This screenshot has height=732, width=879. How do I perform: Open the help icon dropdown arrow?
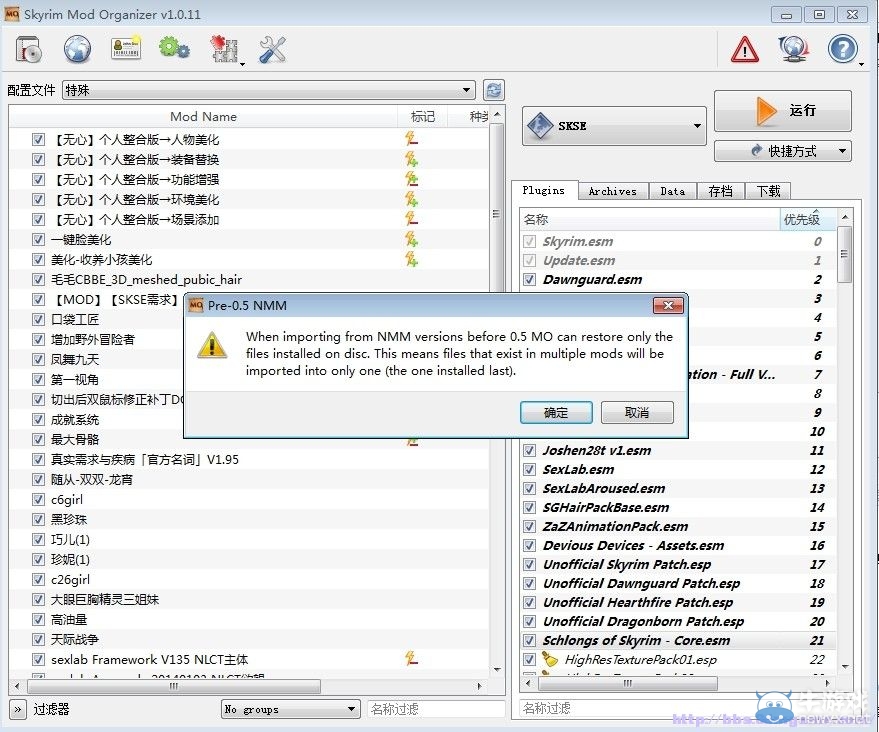point(861,64)
